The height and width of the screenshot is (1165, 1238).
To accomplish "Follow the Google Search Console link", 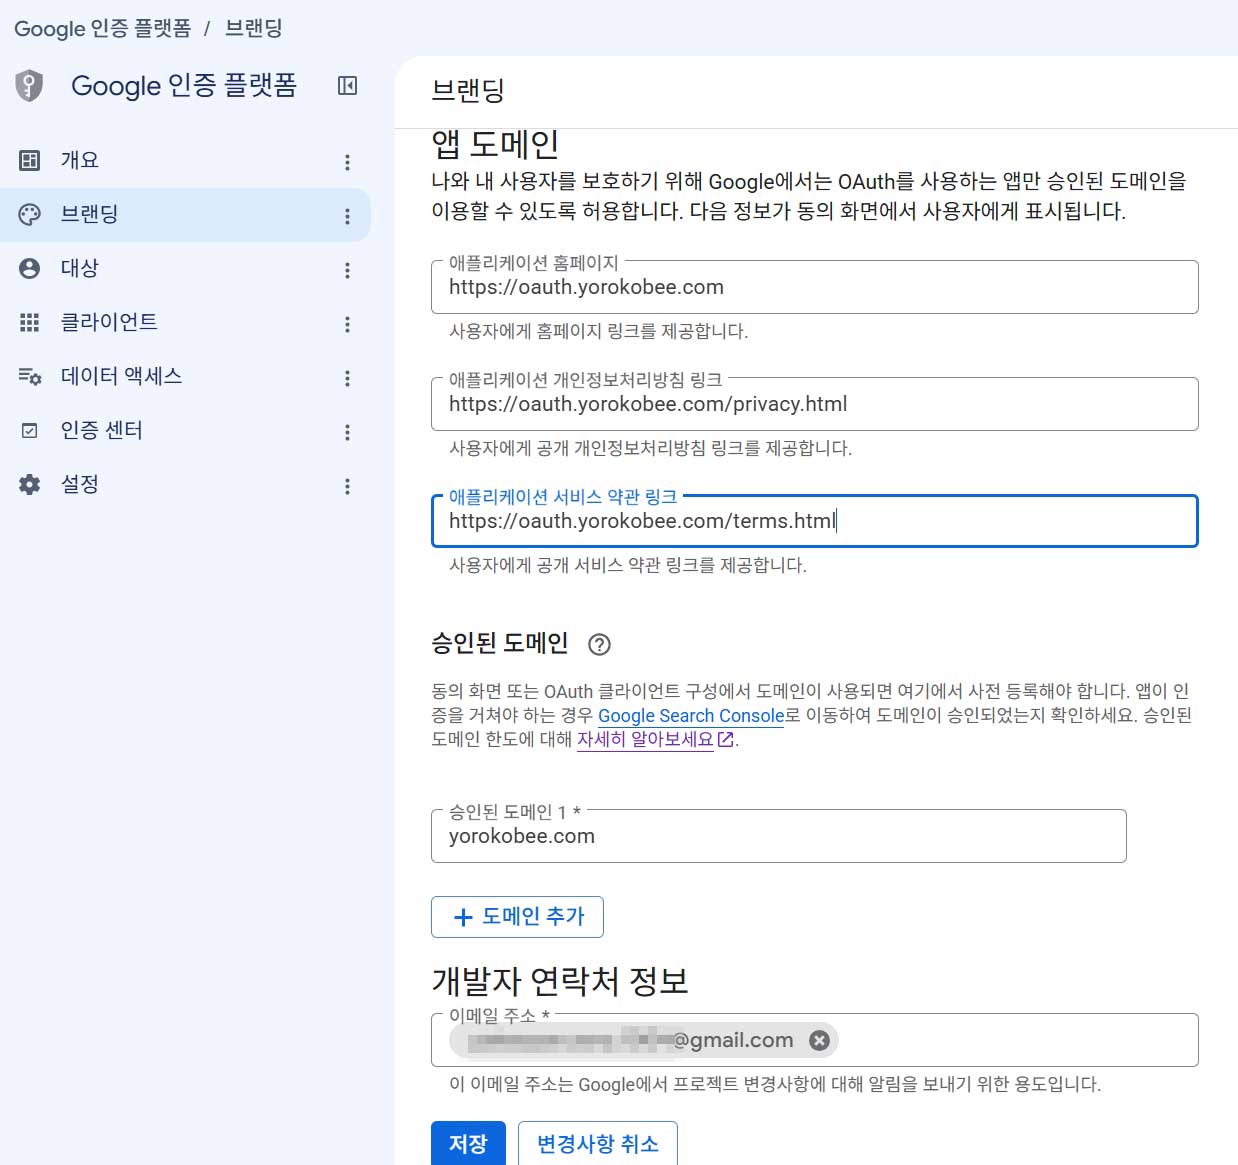I will (x=691, y=715).
